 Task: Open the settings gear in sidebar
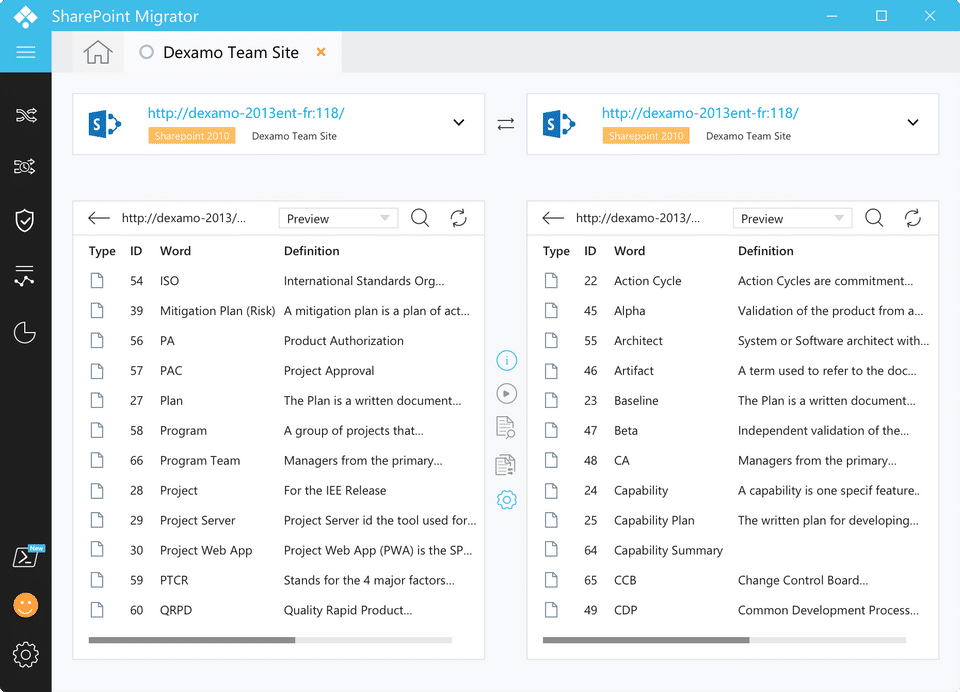tap(26, 655)
